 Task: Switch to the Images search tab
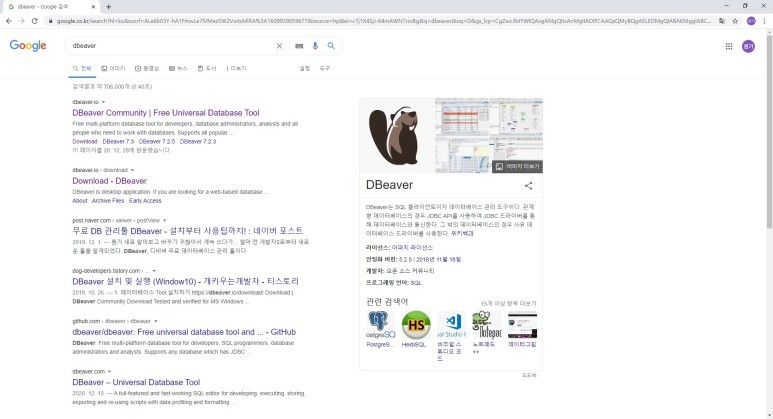[x=113, y=69]
